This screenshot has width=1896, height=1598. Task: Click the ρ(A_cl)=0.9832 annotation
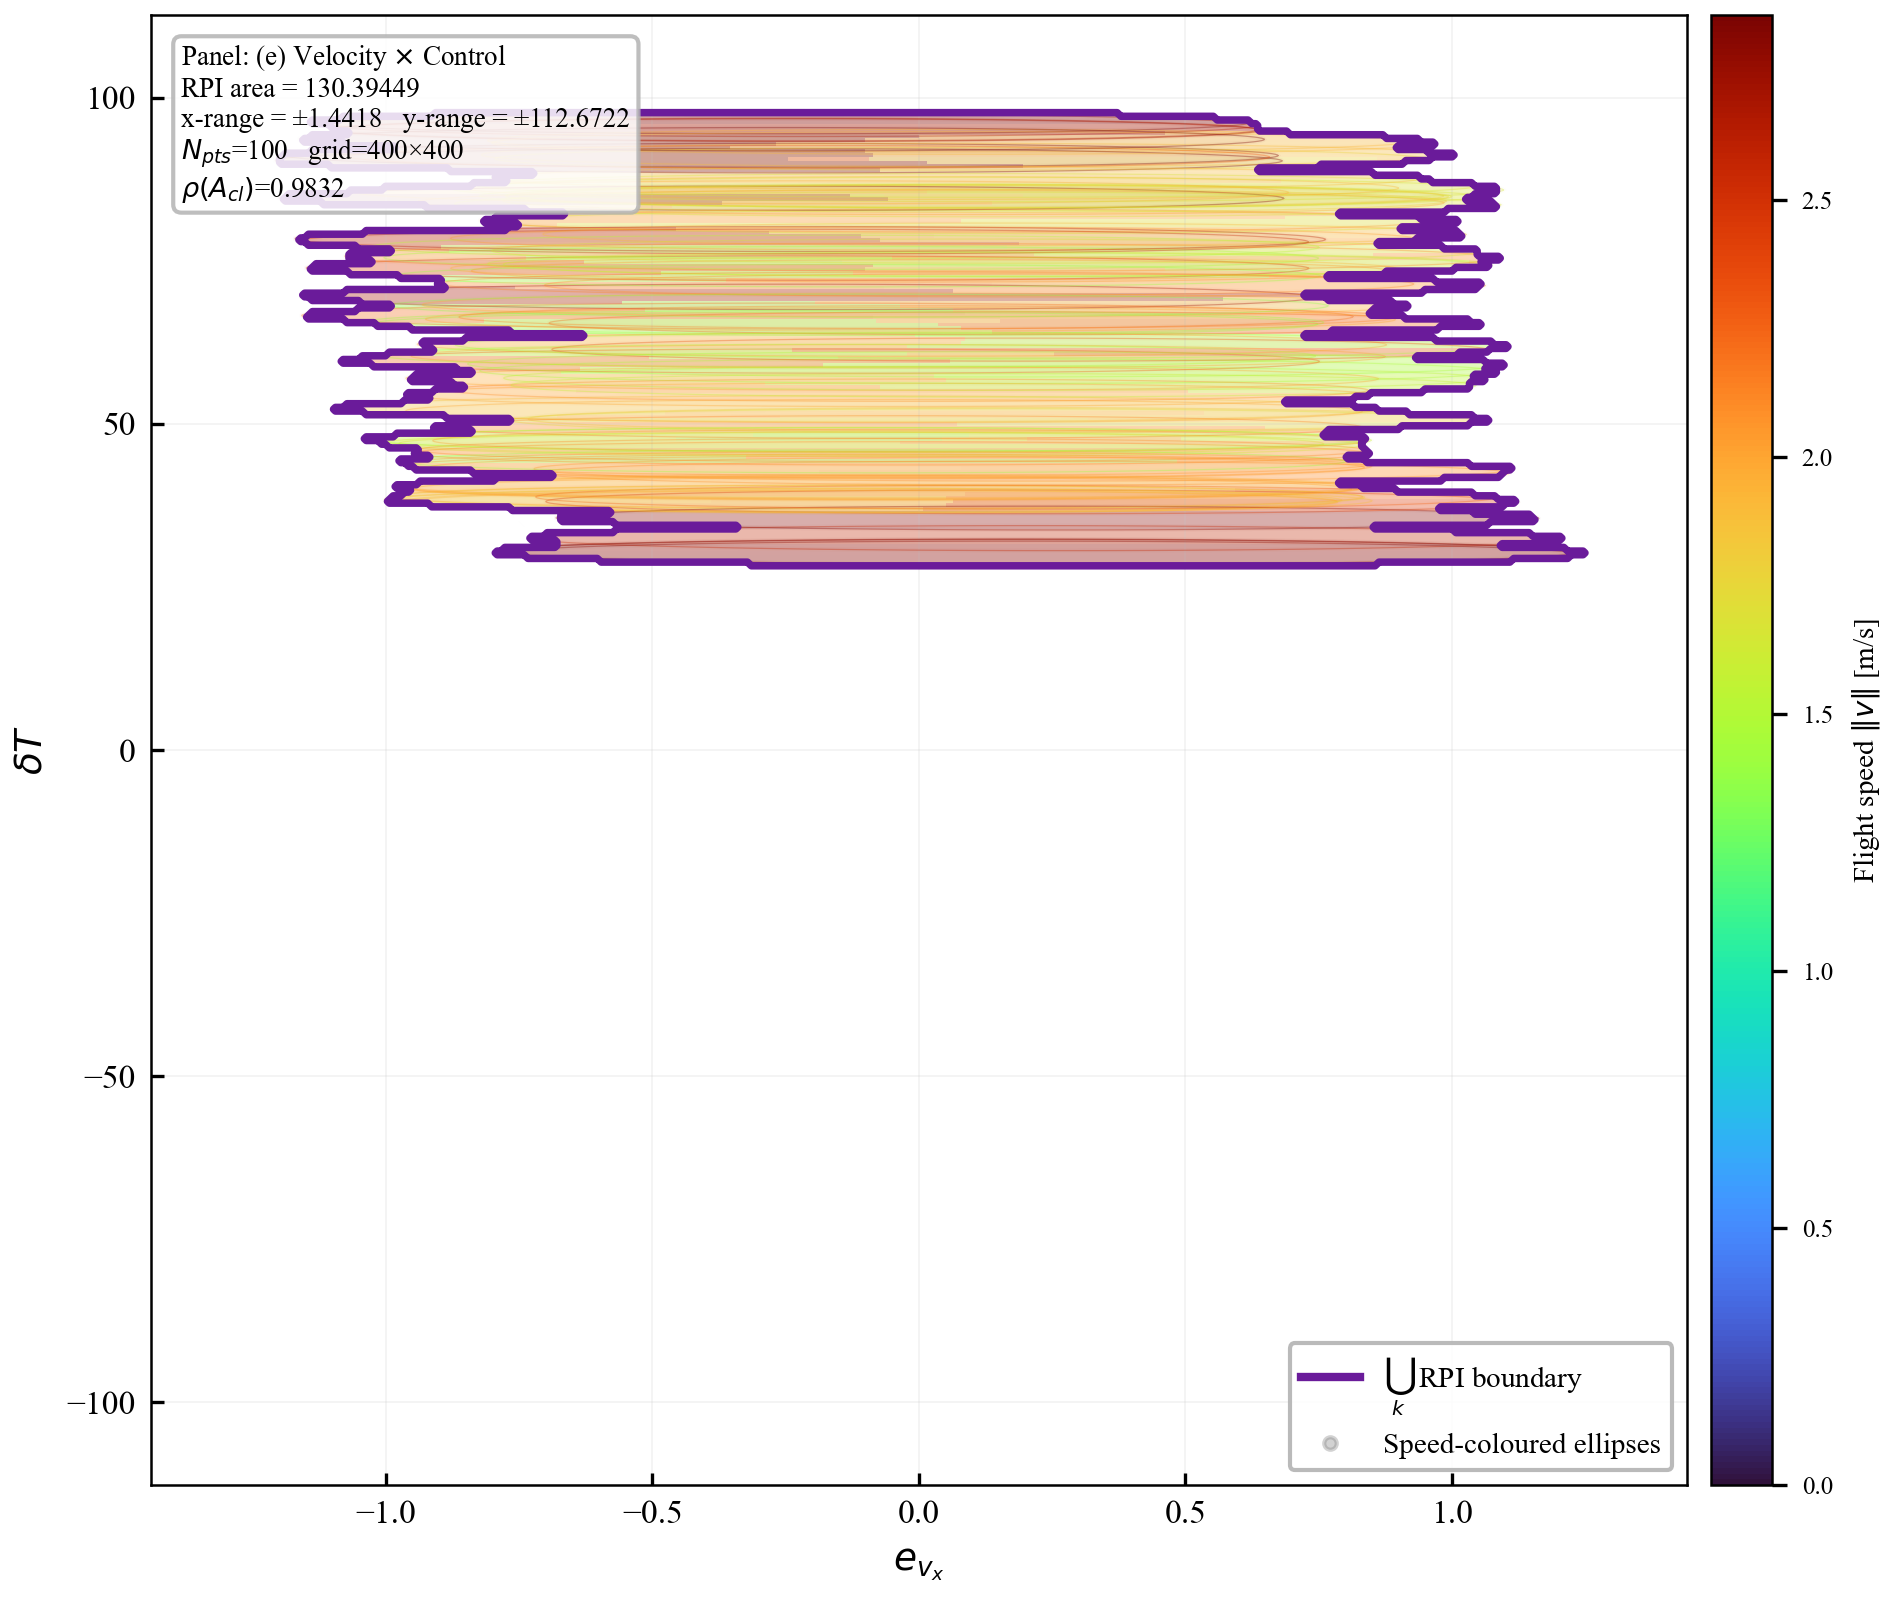(x=263, y=188)
